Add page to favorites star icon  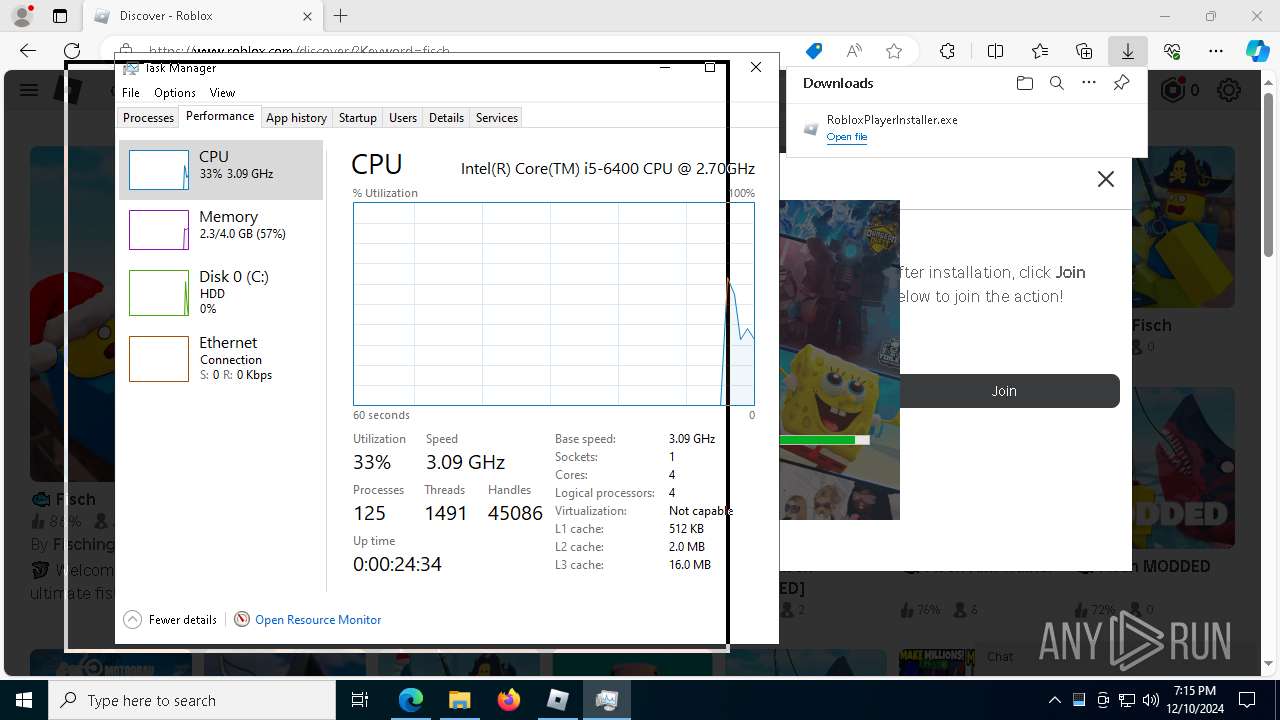tap(894, 51)
